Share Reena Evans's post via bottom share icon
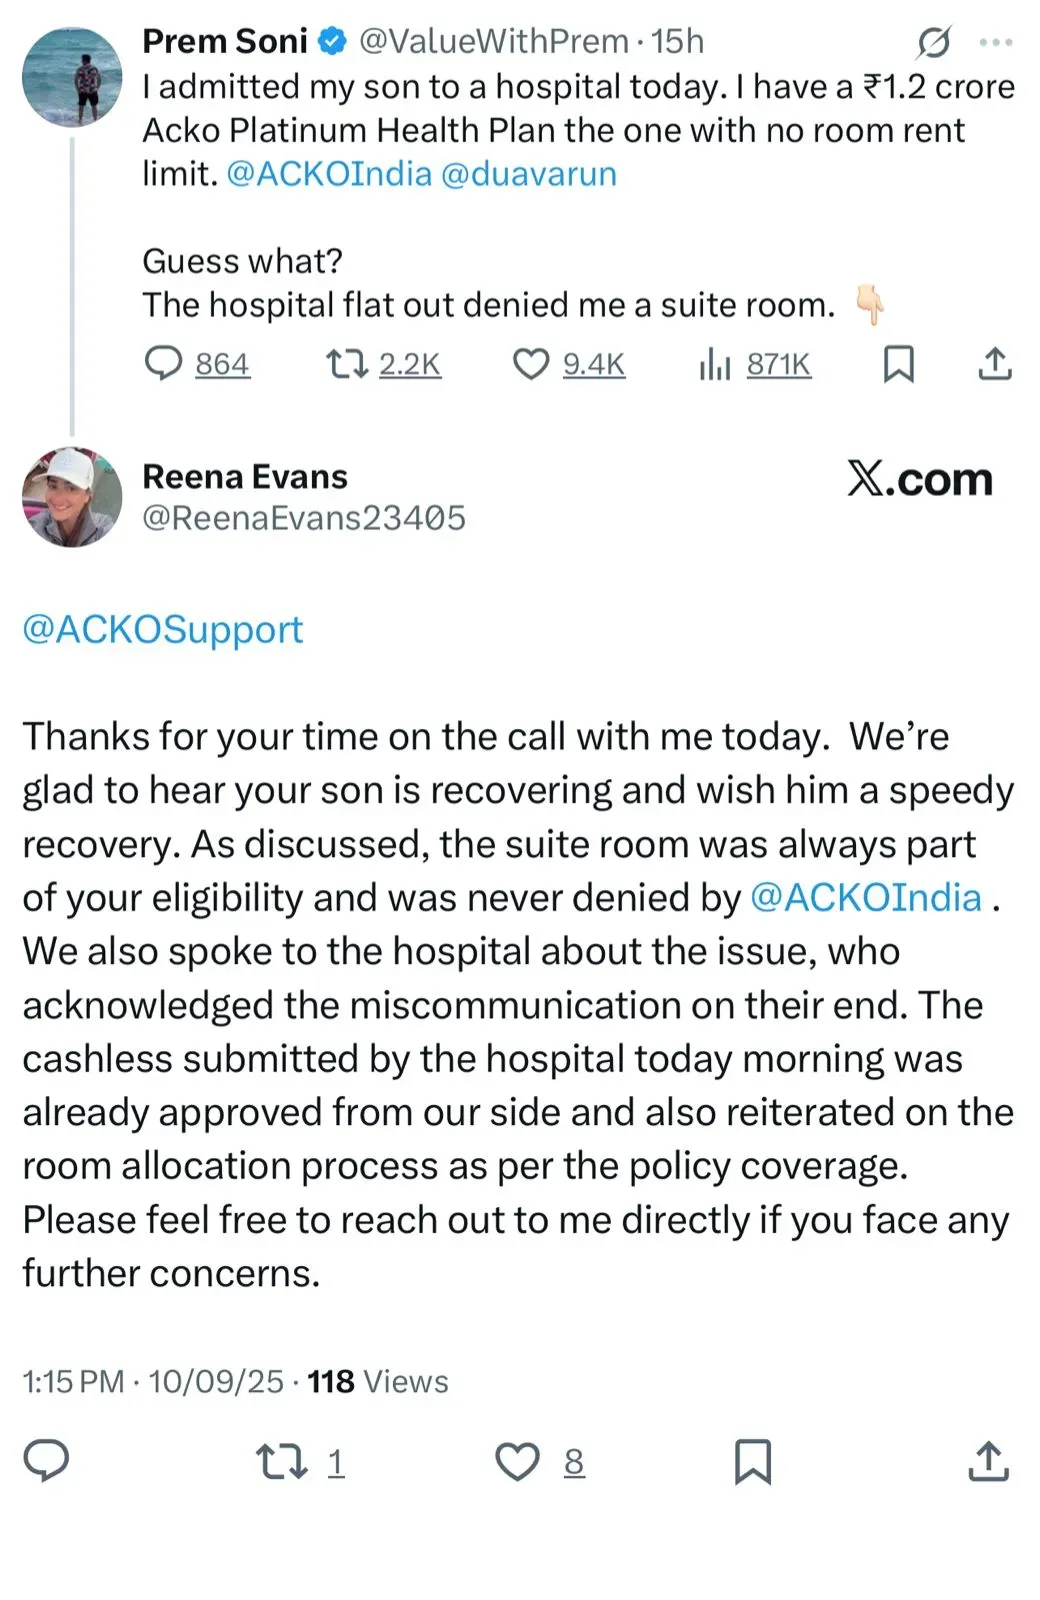Viewport: 1040px width, 1600px height. (x=989, y=1461)
